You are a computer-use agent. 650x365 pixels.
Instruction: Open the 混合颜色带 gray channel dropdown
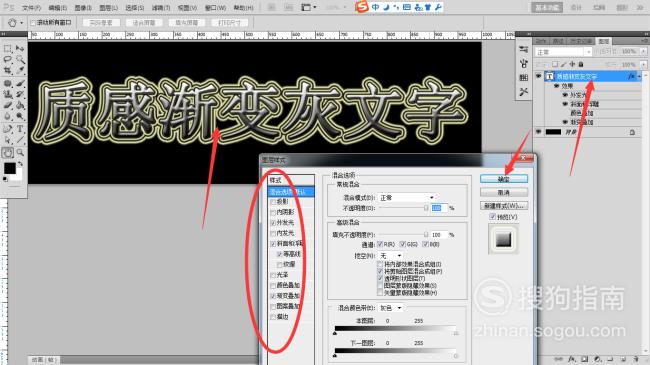coord(390,308)
